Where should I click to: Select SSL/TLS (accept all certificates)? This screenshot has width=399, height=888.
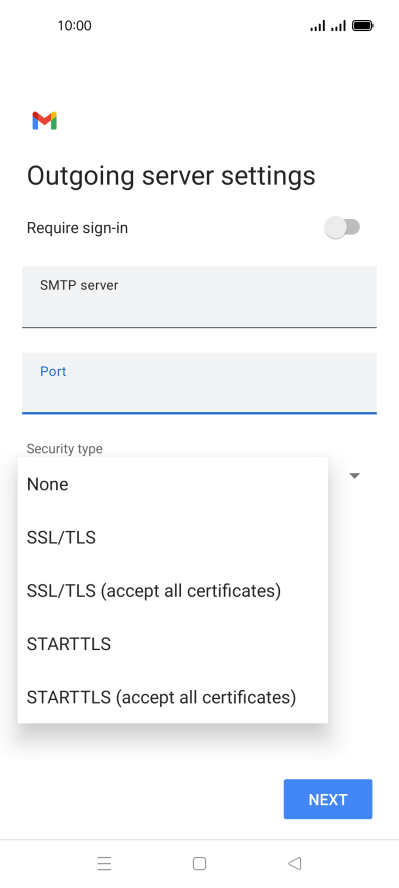click(173, 591)
